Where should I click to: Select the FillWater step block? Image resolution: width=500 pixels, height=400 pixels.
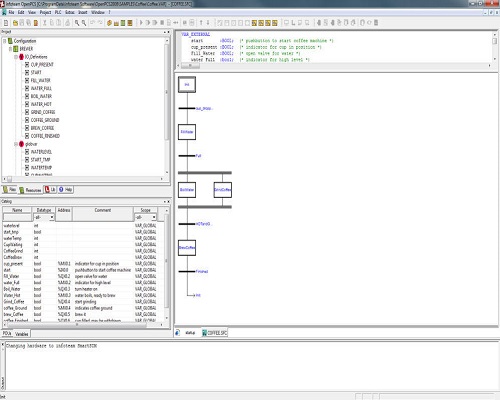pyautogui.click(x=187, y=132)
